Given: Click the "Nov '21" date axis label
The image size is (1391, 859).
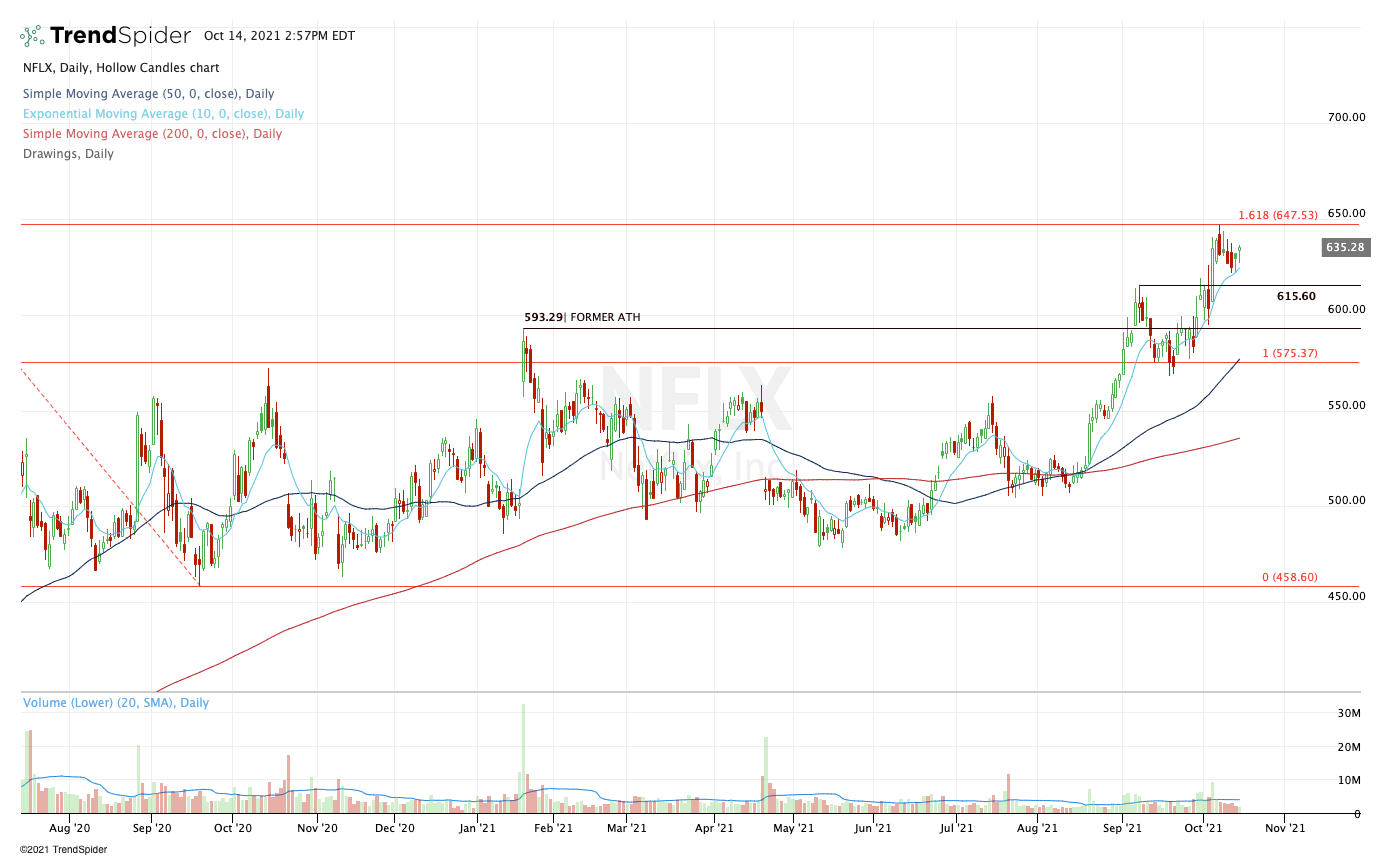Looking at the screenshot, I should [x=1285, y=828].
